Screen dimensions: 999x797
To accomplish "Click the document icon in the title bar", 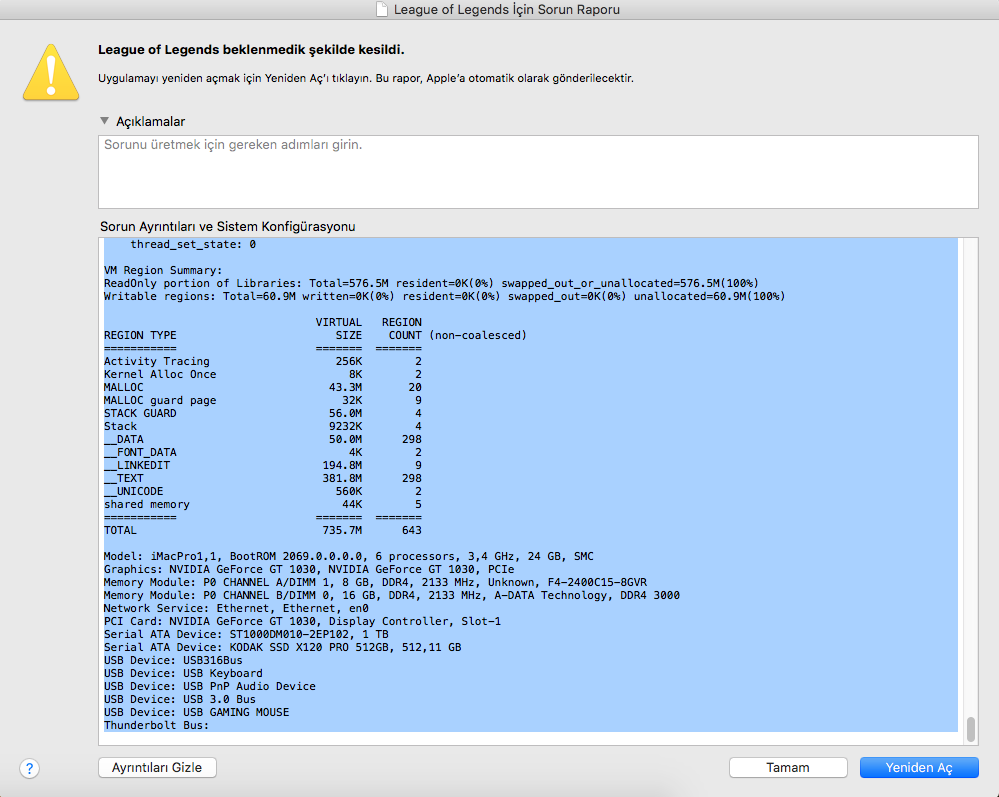I will [381, 10].
